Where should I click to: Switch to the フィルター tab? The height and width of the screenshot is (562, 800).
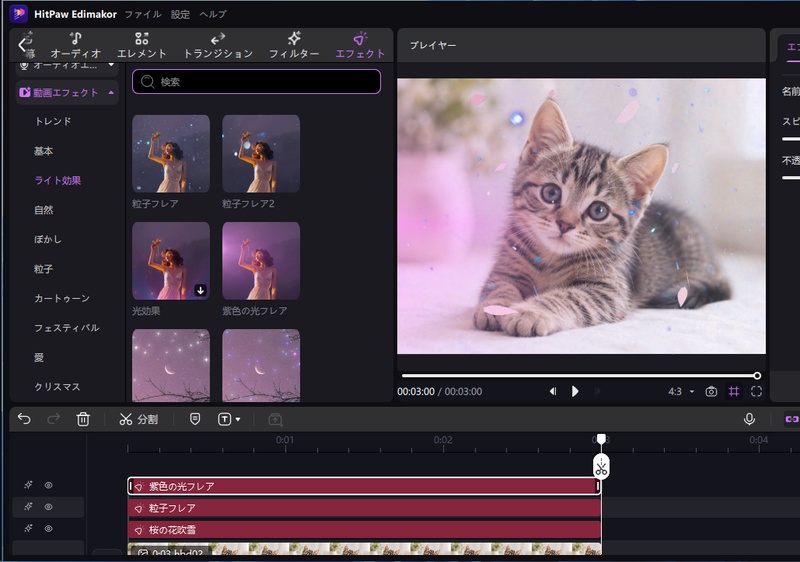click(x=294, y=45)
